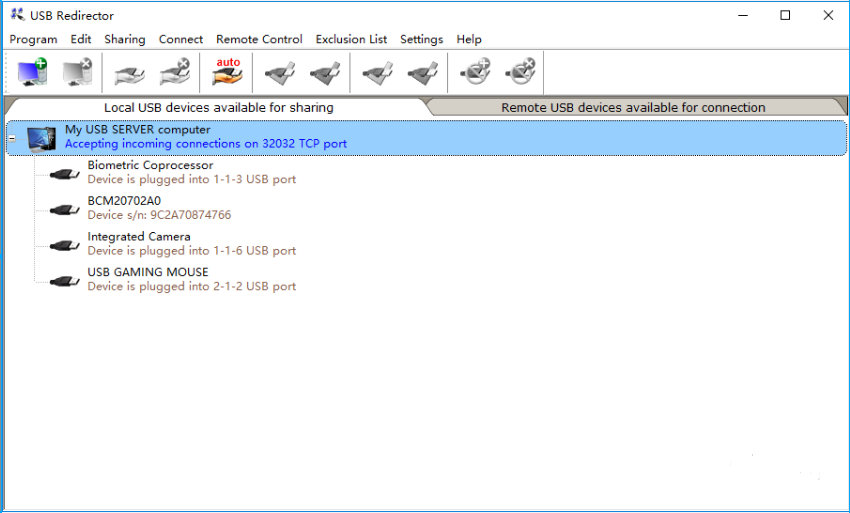Click the My USB SERVER computer monitor icon

click(x=41, y=138)
